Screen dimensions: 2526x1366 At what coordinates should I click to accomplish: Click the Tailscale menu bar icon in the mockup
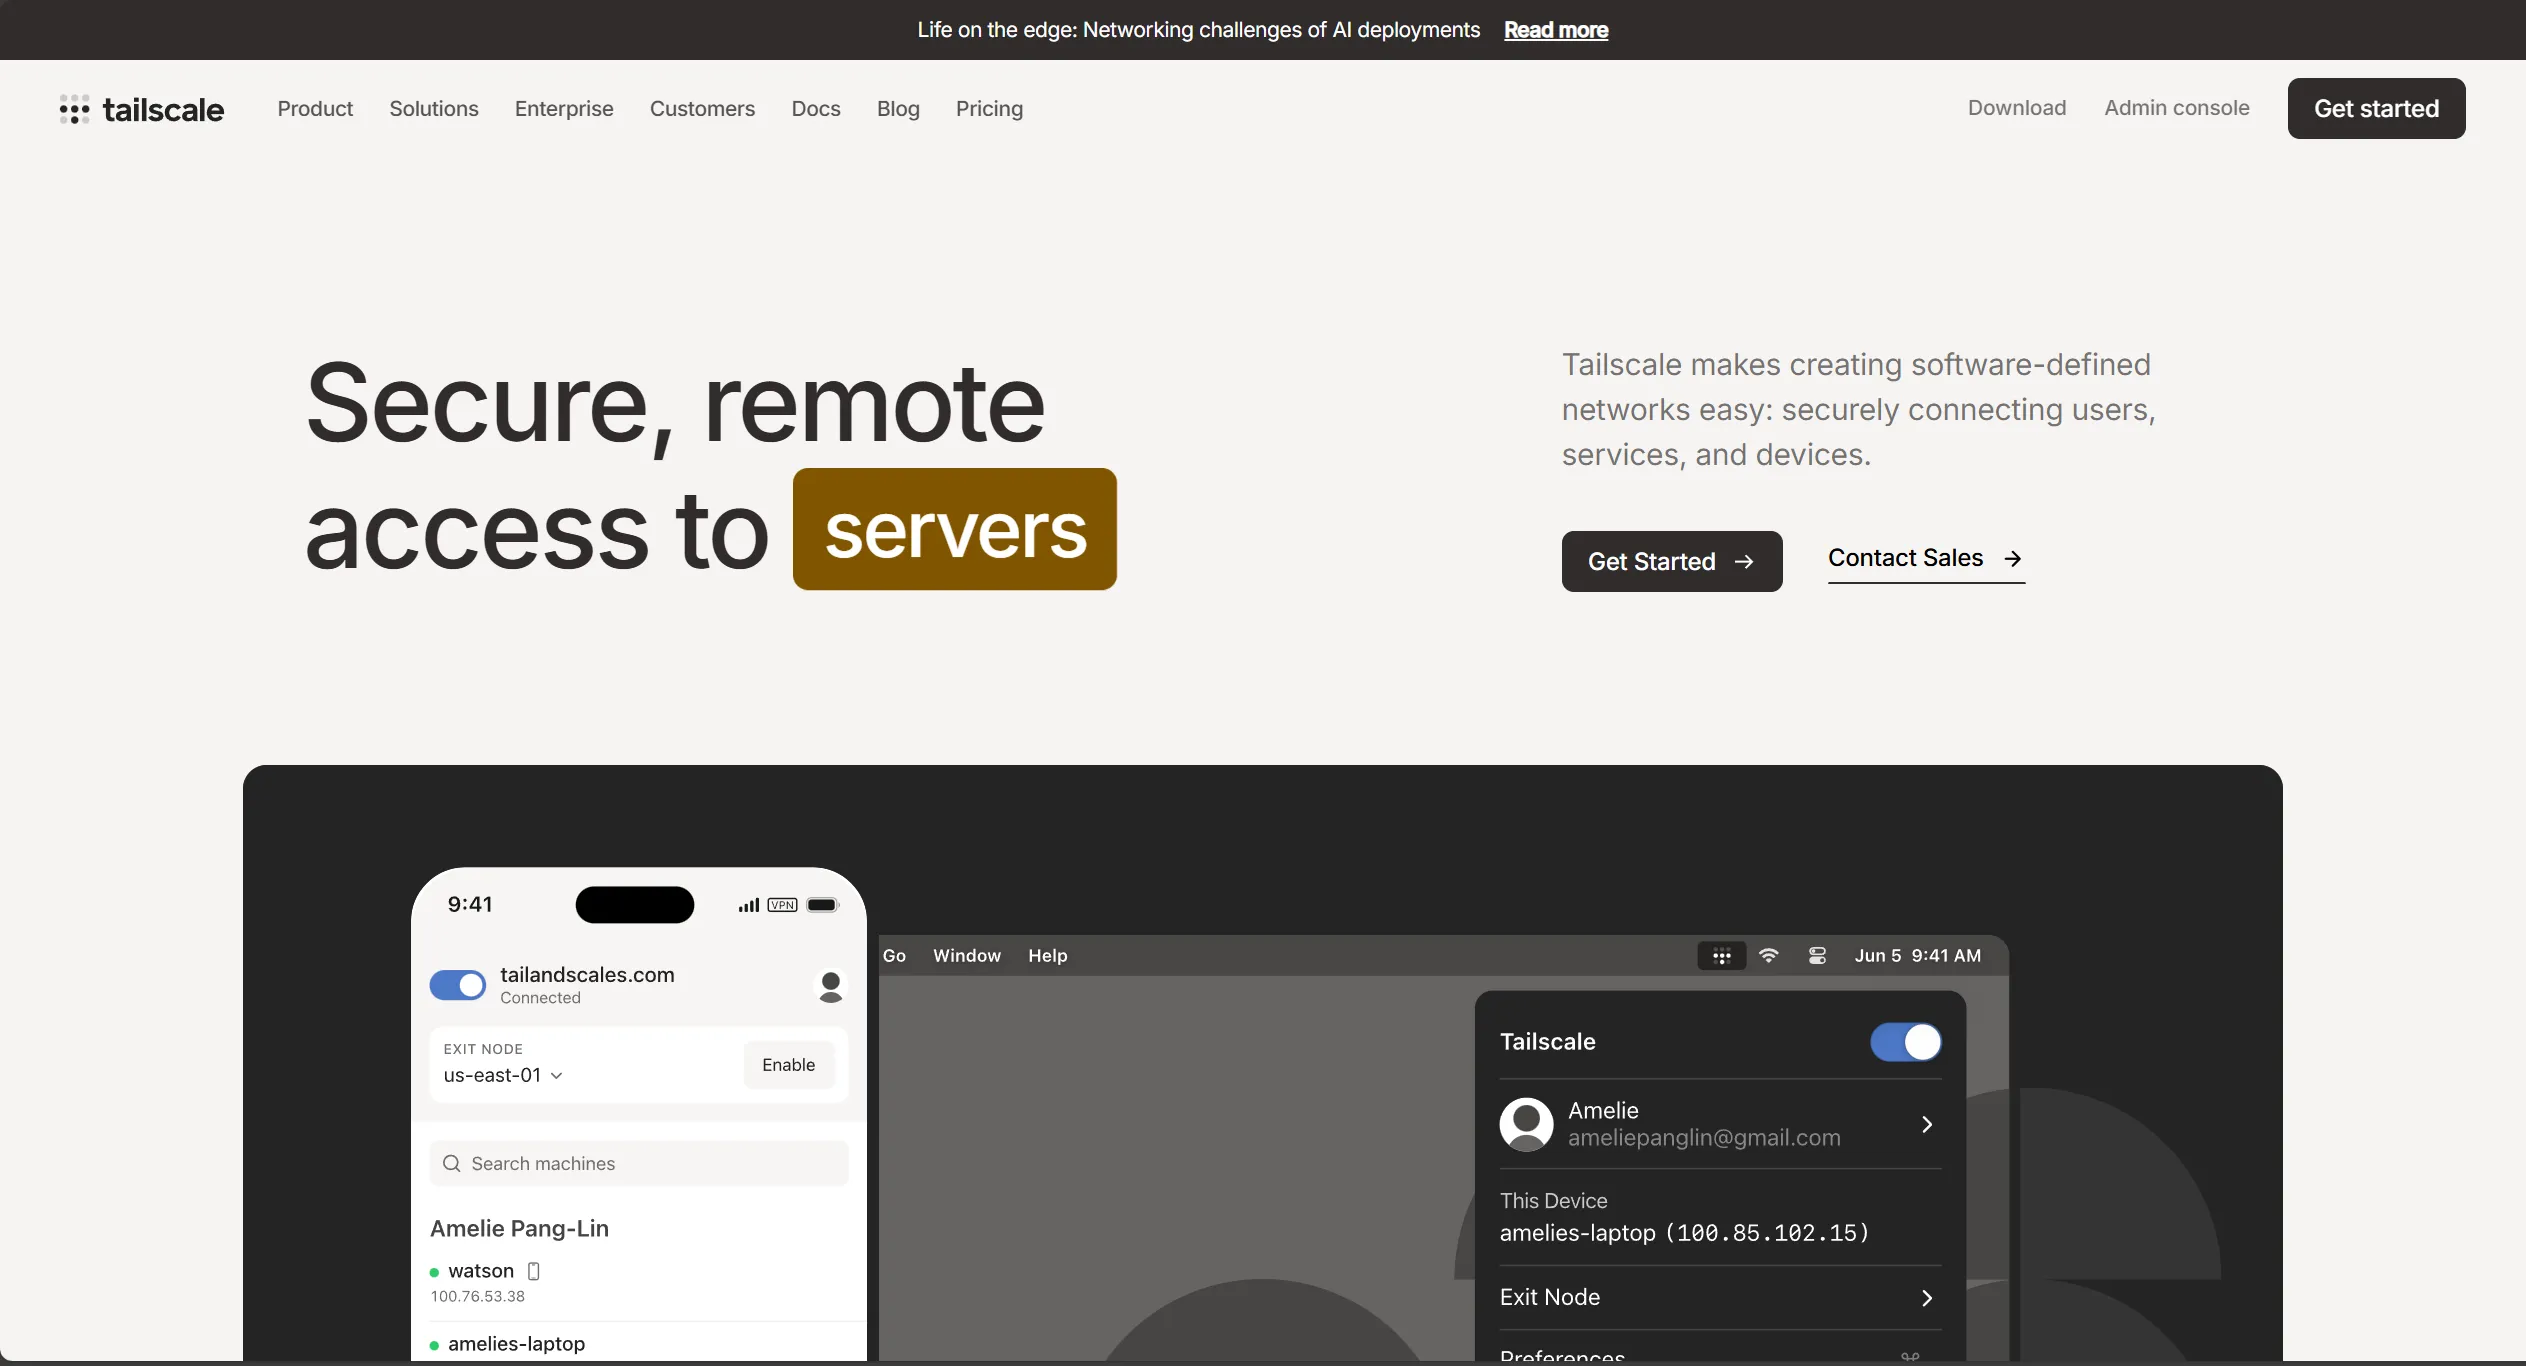(1721, 956)
